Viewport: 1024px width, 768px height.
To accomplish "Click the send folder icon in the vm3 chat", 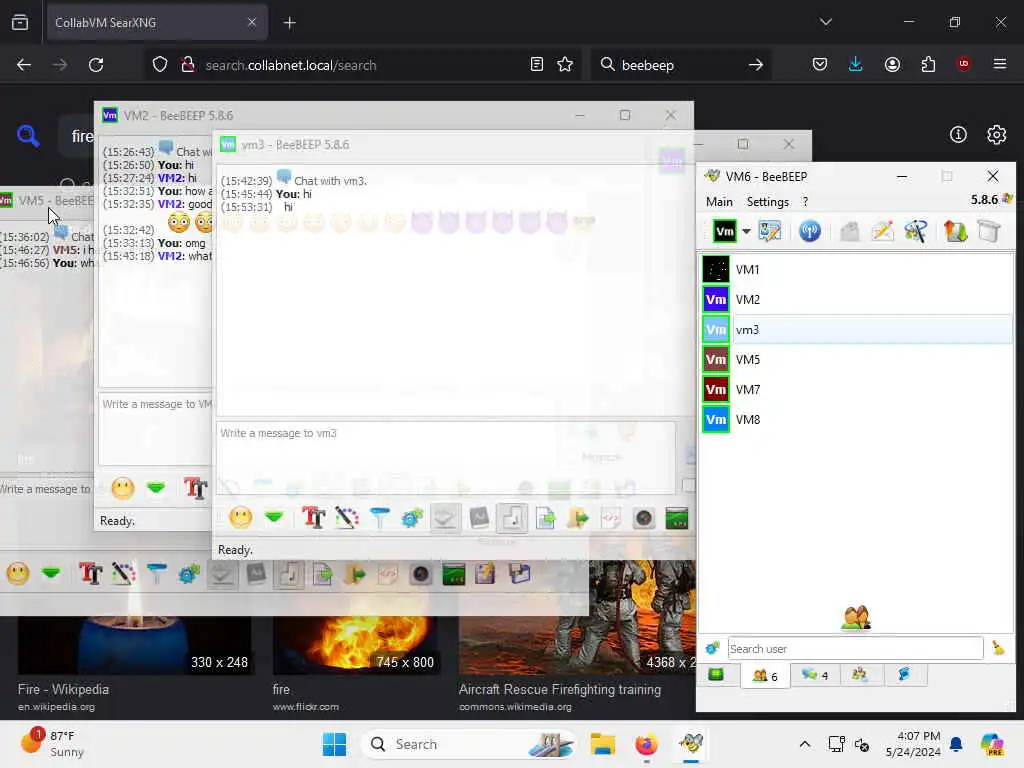I will pos(578,519).
